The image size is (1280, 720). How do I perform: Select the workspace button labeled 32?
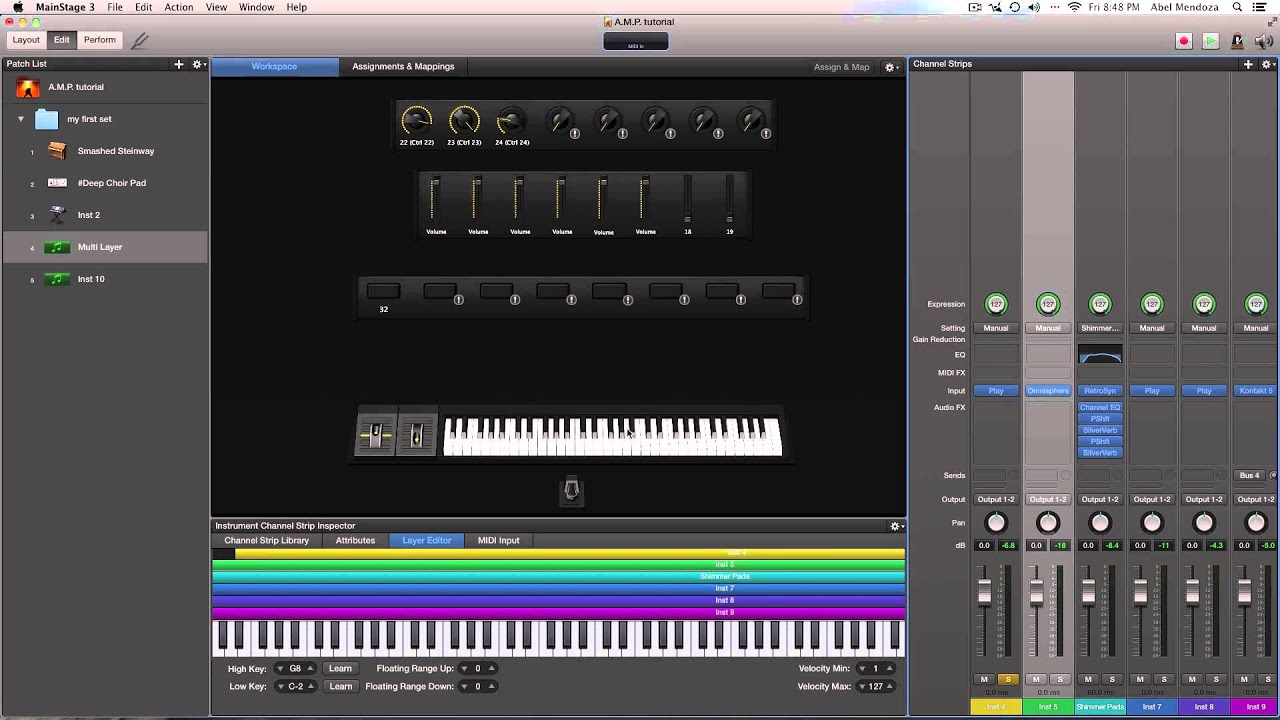pyautogui.click(x=383, y=291)
